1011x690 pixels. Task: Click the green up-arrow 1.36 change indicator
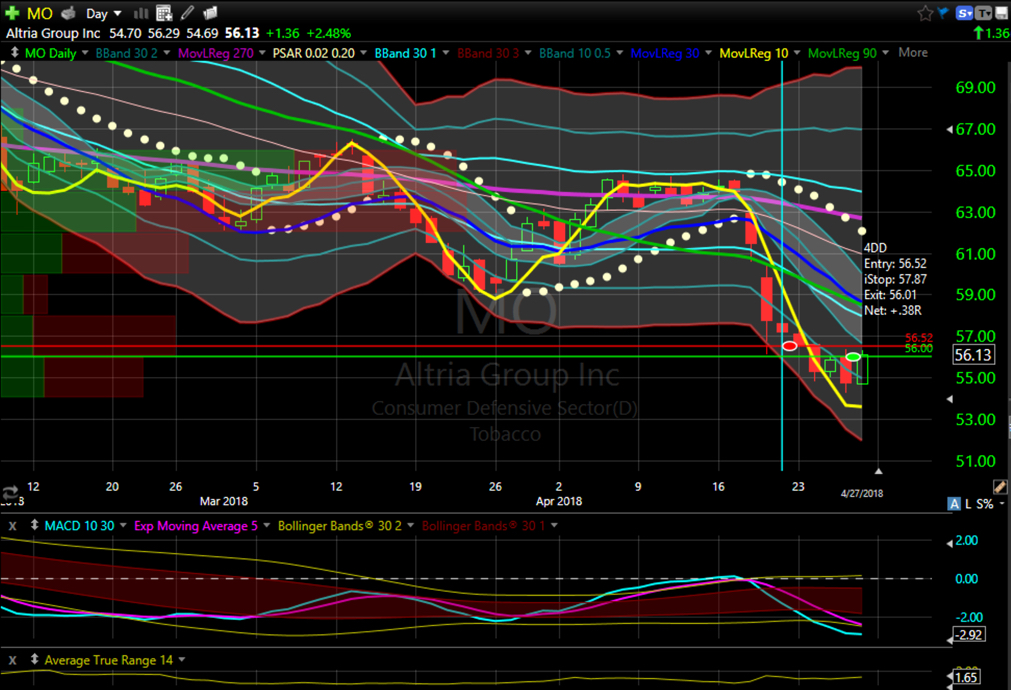[x=992, y=33]
